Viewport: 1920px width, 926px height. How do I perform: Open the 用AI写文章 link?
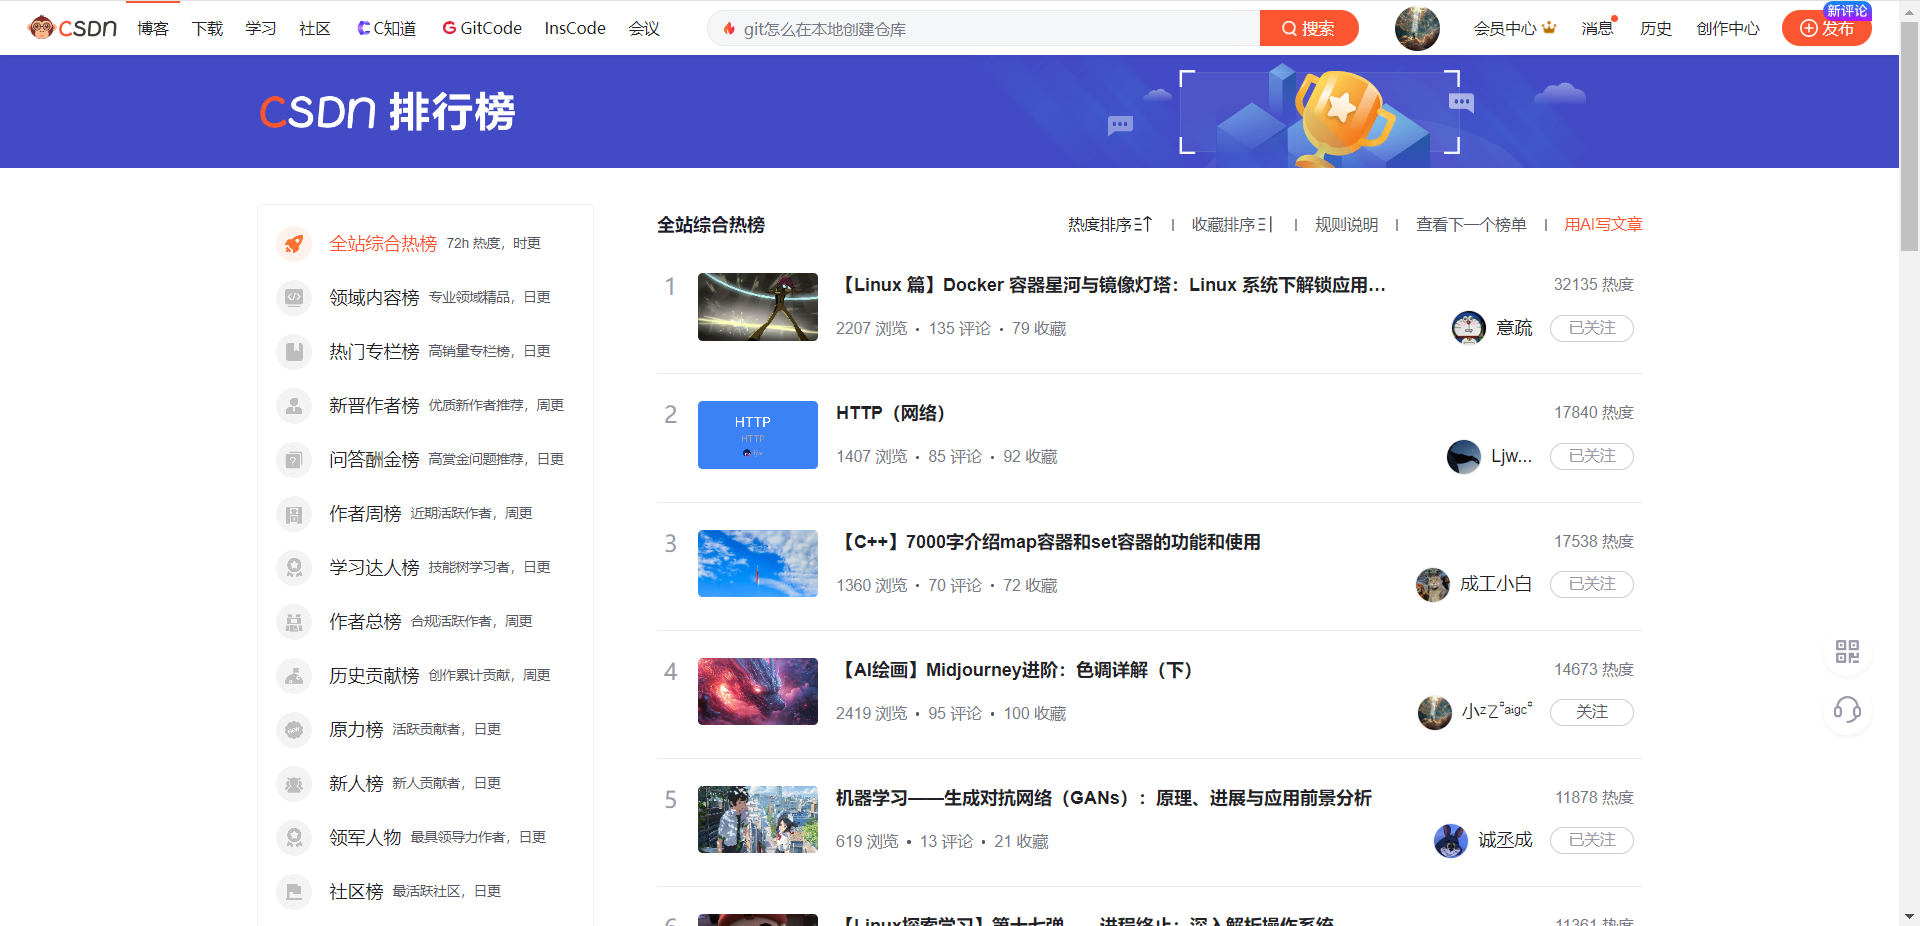1603,225
